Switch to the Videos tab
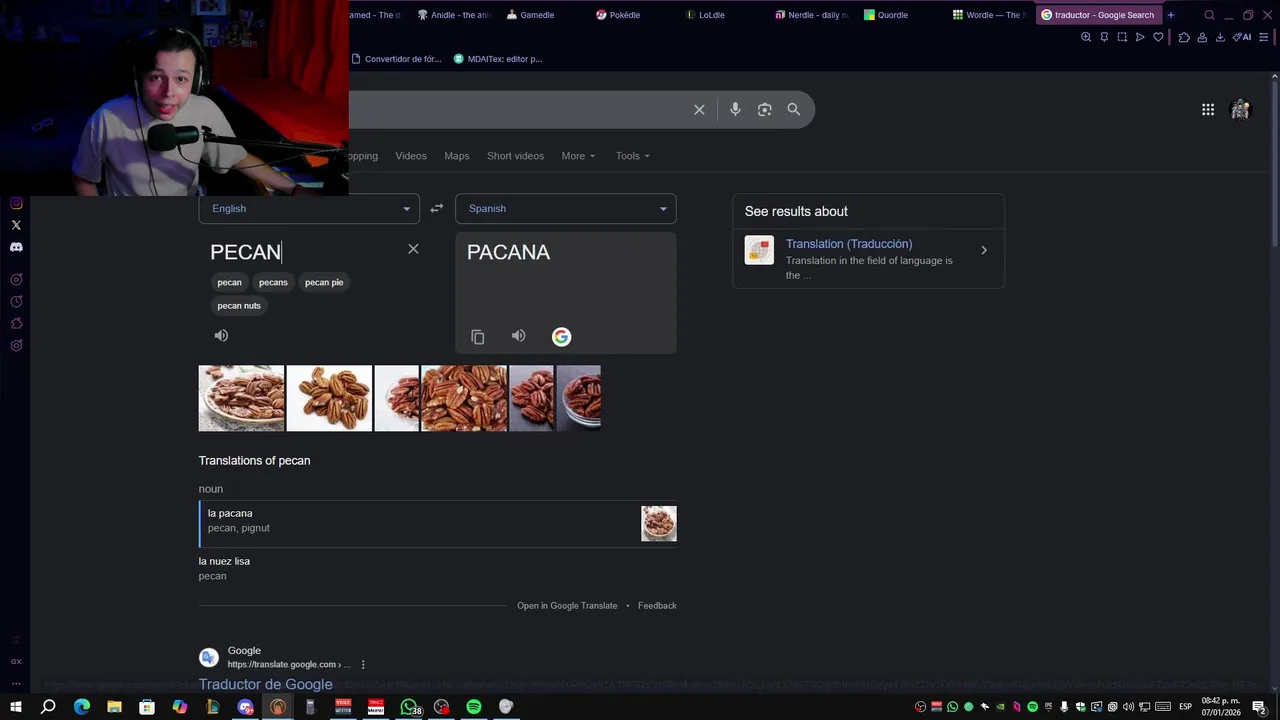The width and height of the screenshot is (1280, 720). point(411,156)
